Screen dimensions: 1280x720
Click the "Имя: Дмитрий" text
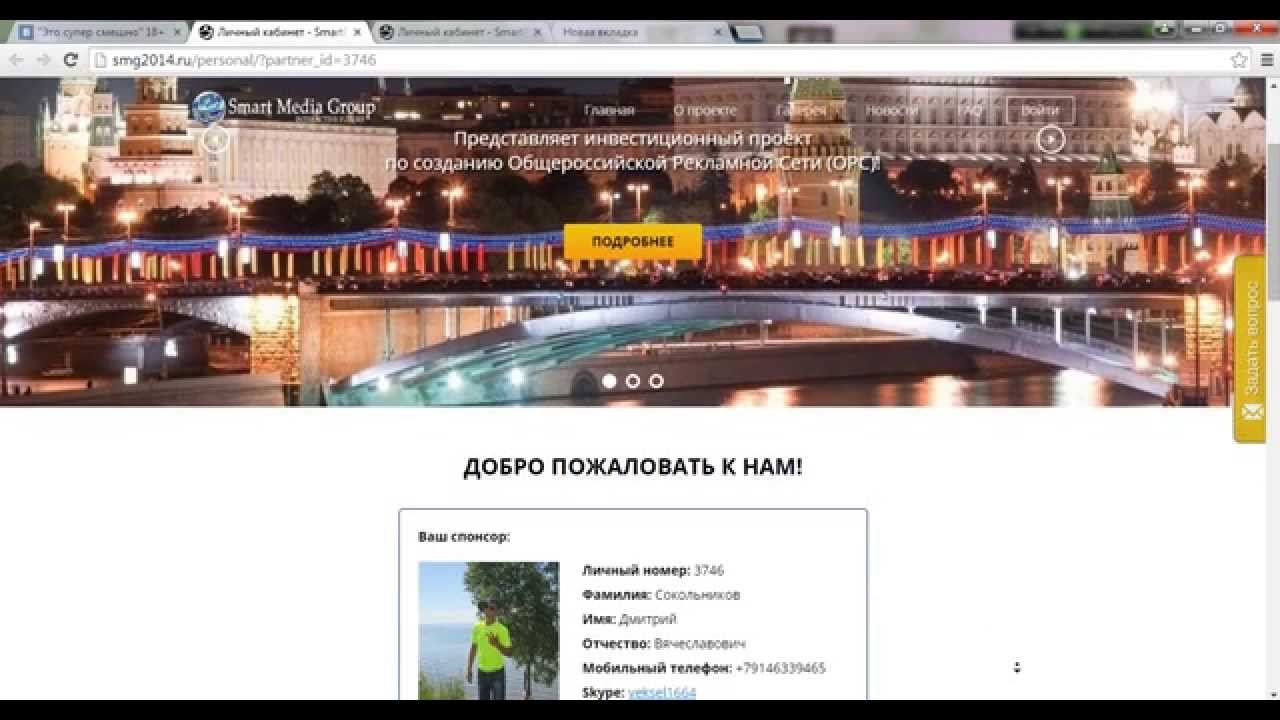[x=629, y=619]
